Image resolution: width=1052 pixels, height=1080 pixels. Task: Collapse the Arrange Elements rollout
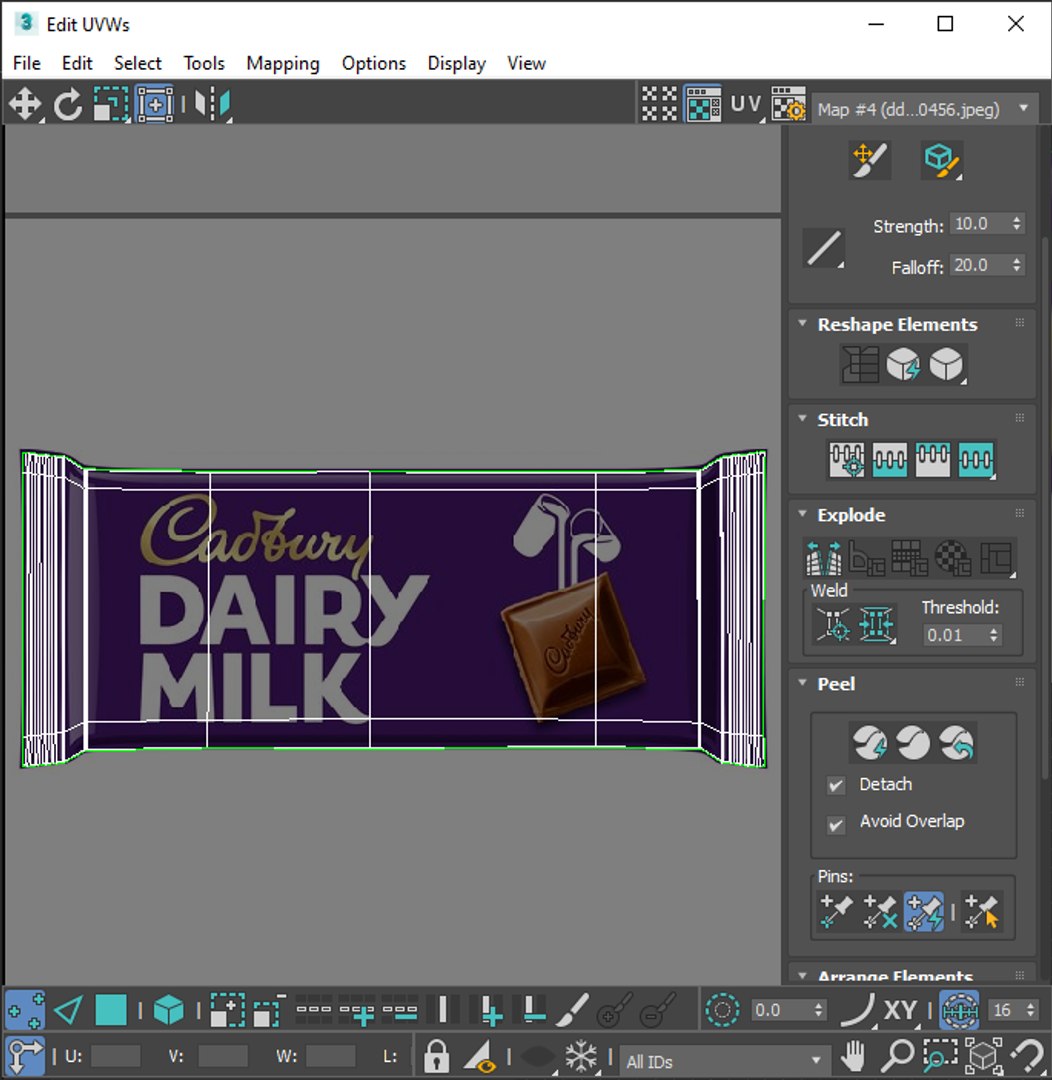coord(803,975)
